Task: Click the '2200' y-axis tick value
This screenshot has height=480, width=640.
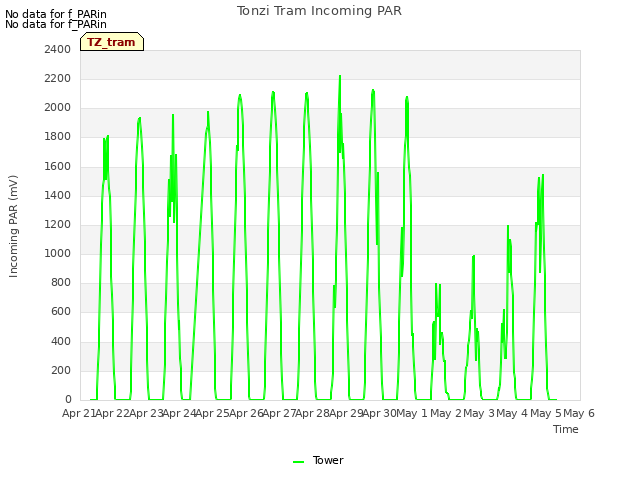Action: [x=58, y=78]
